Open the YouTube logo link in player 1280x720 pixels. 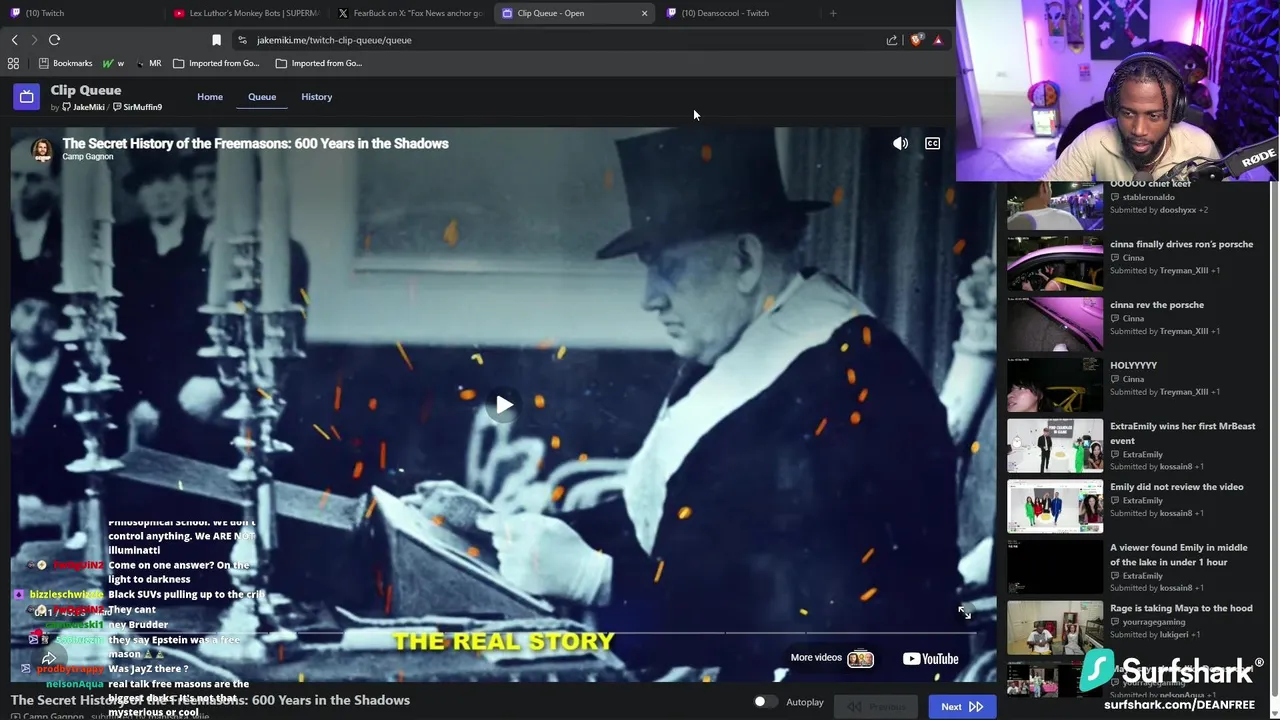tap(930, 658)
